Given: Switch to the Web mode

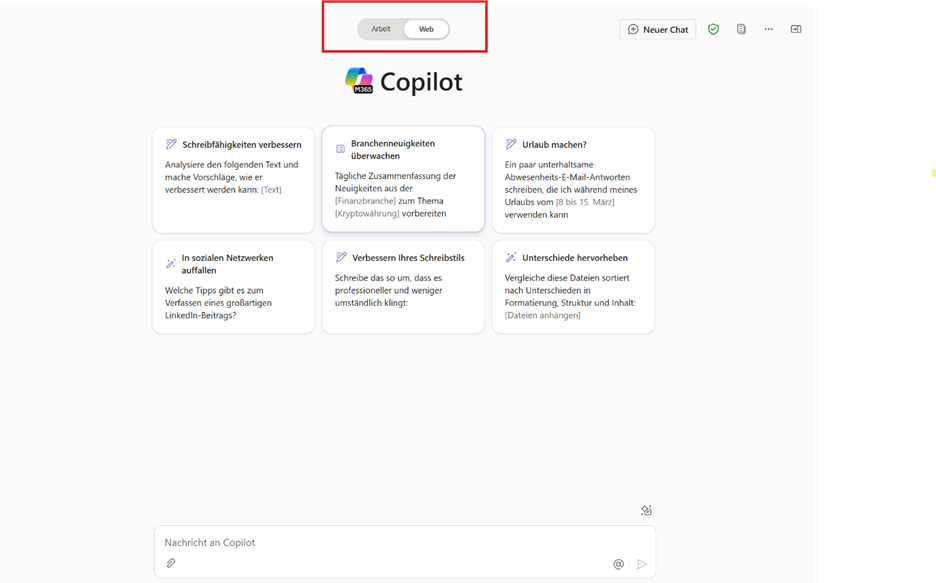Looking at the screenshot, I should [x=426, y=29].
